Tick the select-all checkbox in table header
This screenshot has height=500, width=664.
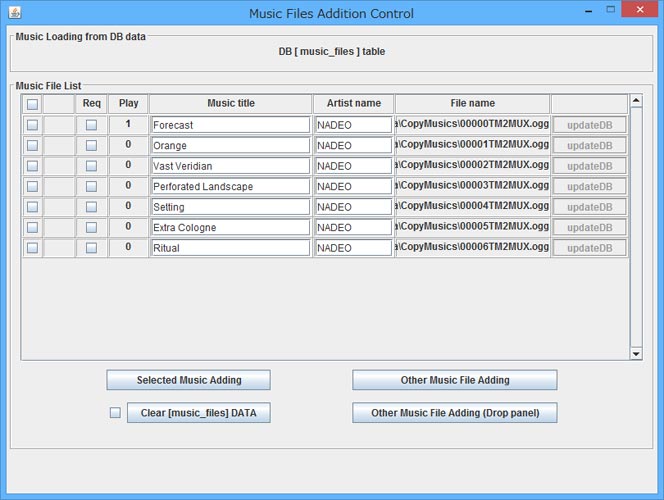pos(32,104)
